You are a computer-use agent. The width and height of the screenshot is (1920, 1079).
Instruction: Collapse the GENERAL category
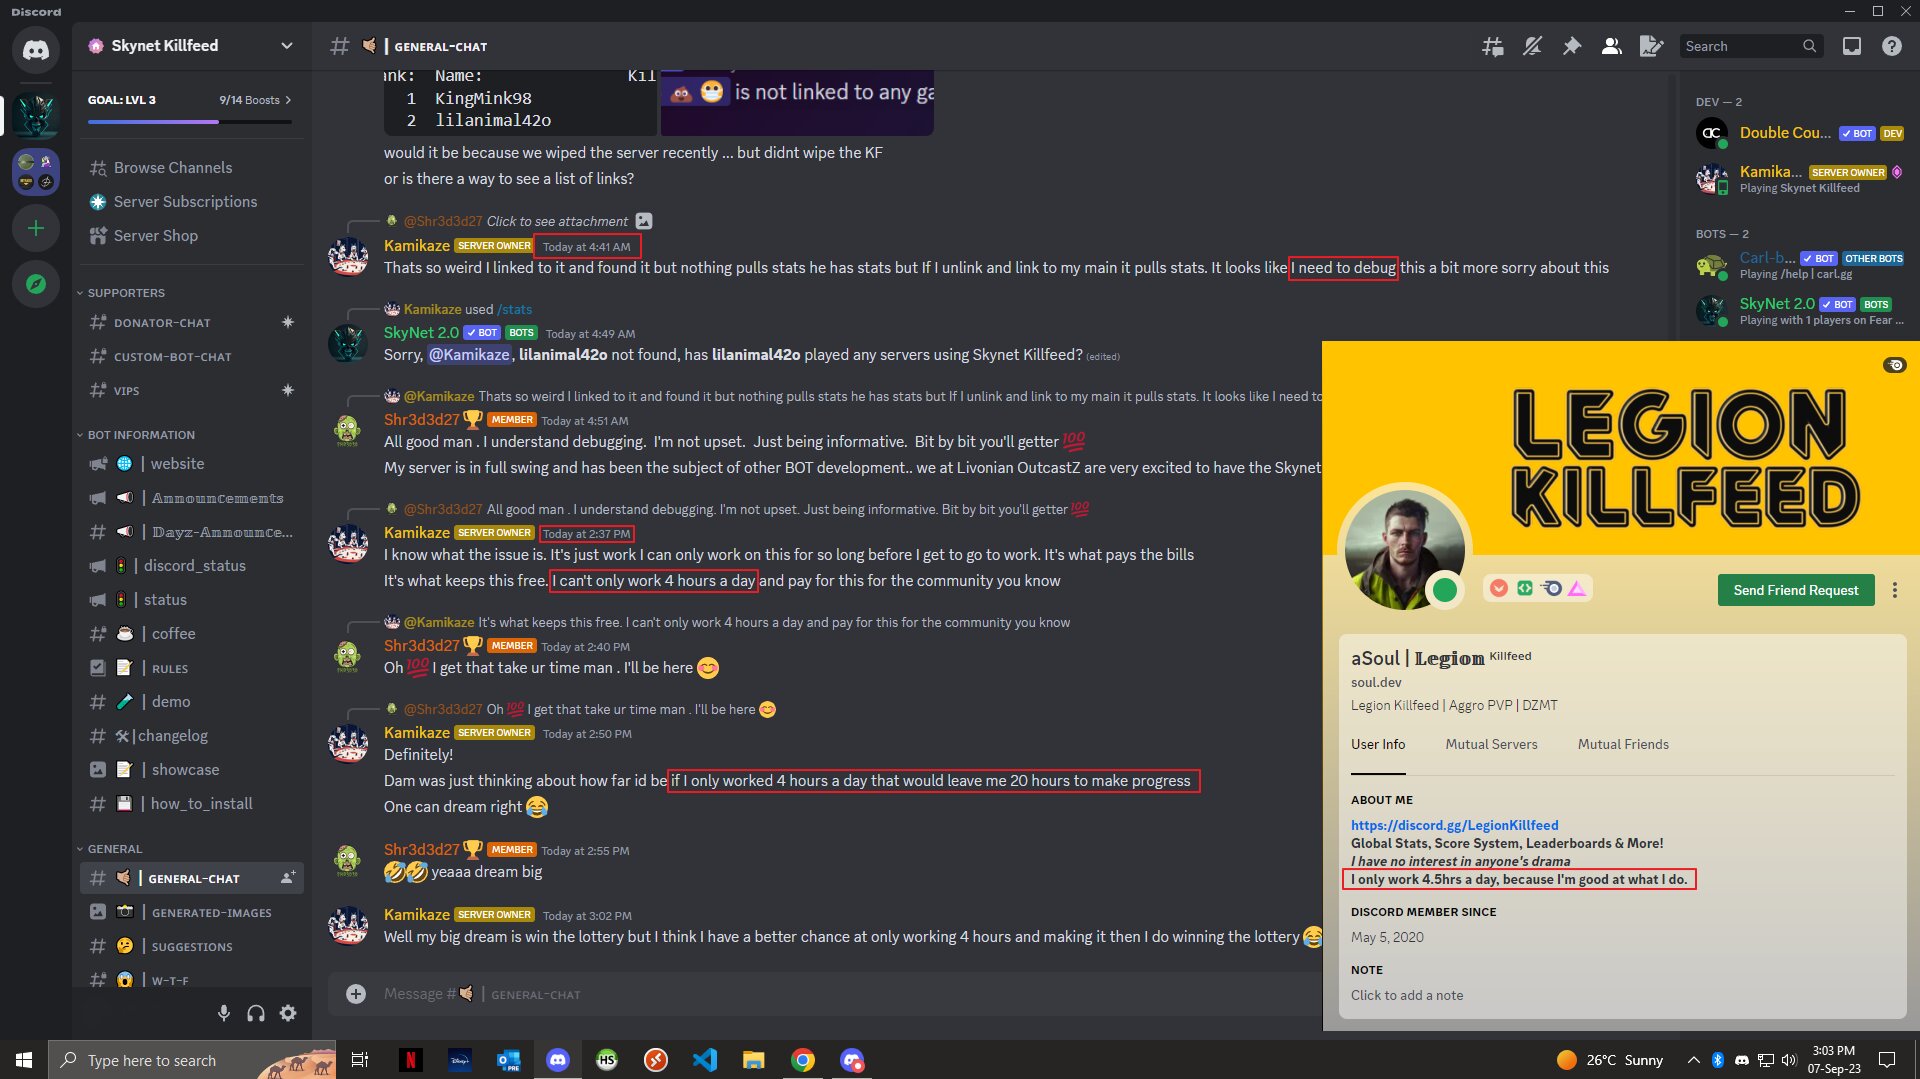(115, 849)
